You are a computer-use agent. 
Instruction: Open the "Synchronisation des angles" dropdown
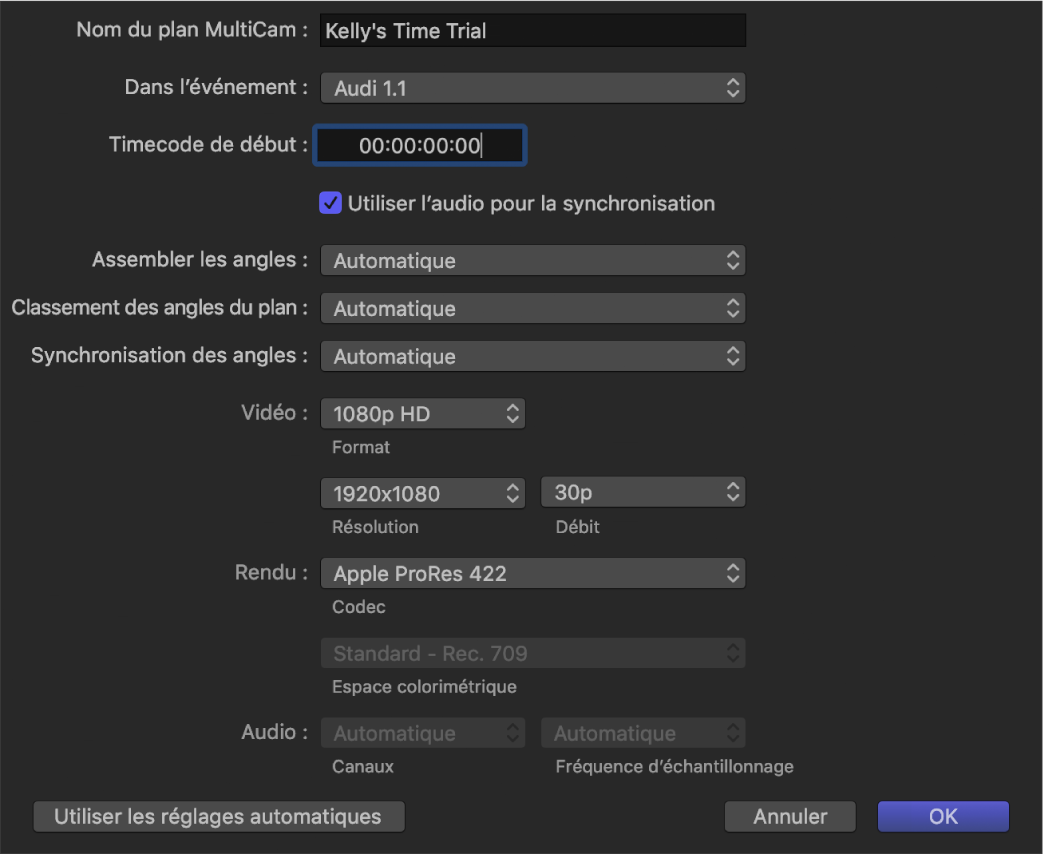(532, 356)
